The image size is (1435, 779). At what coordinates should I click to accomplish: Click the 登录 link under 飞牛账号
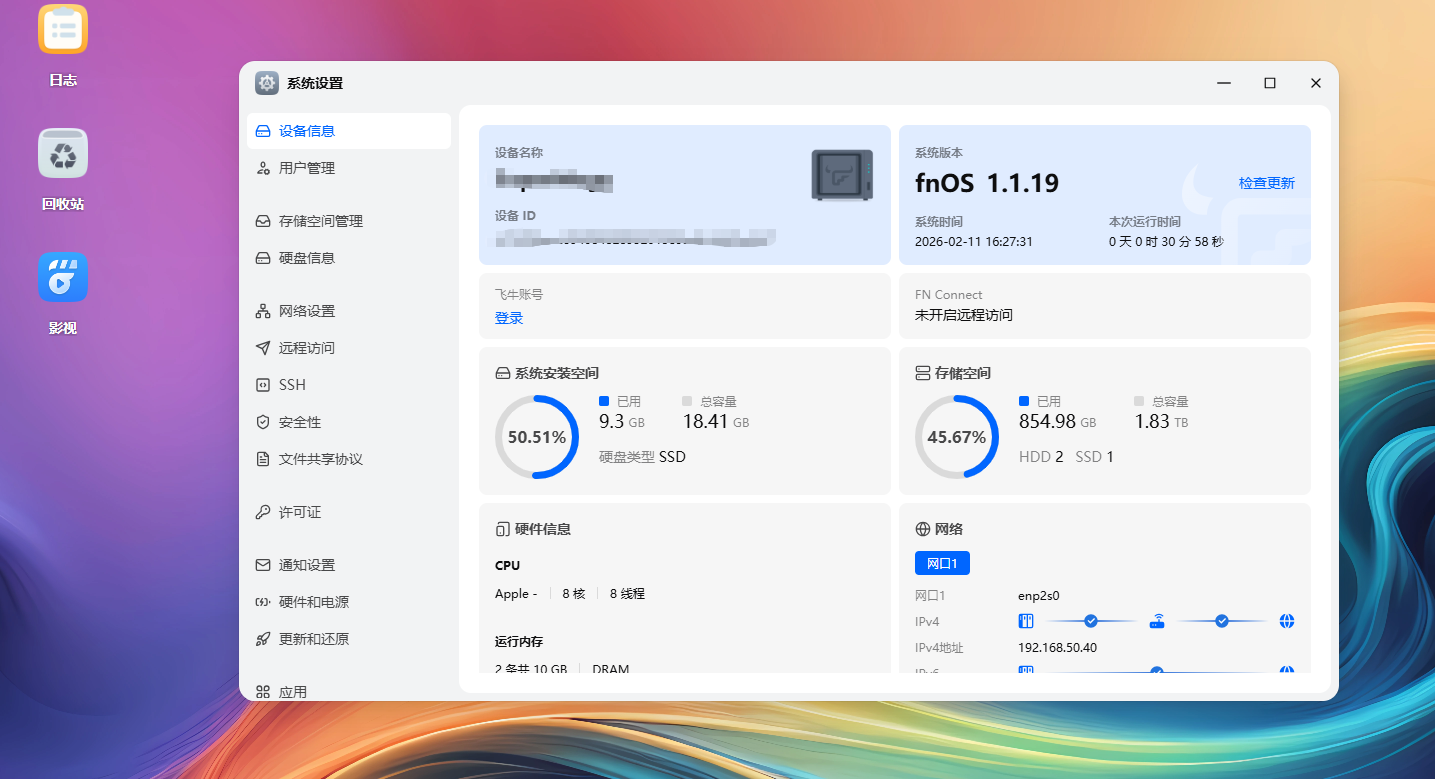(x=509, y=318)
